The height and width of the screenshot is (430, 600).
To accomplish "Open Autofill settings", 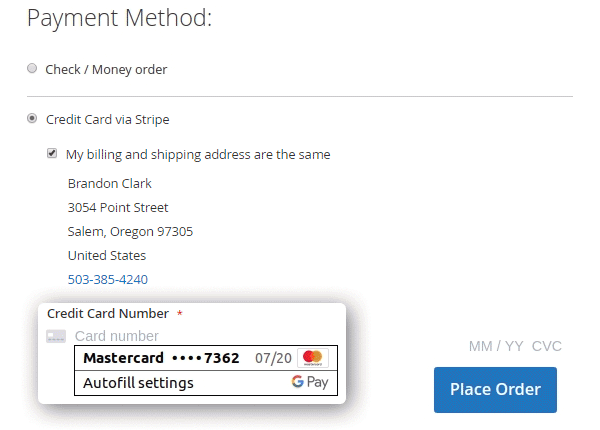I will (x=139, y=383).
